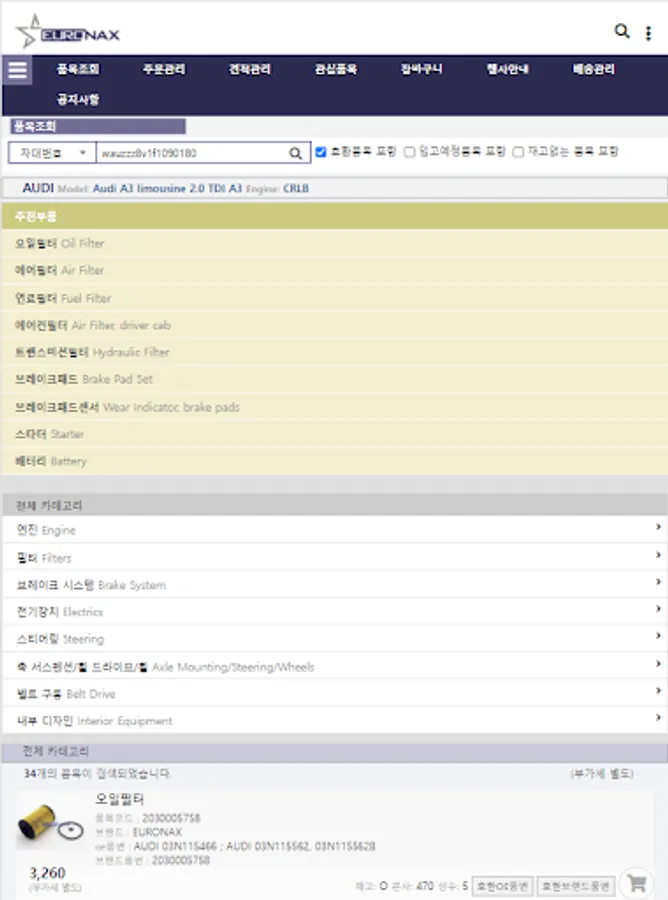
Task: Select the 배터리 Battery recommended part
Action: 334,461
